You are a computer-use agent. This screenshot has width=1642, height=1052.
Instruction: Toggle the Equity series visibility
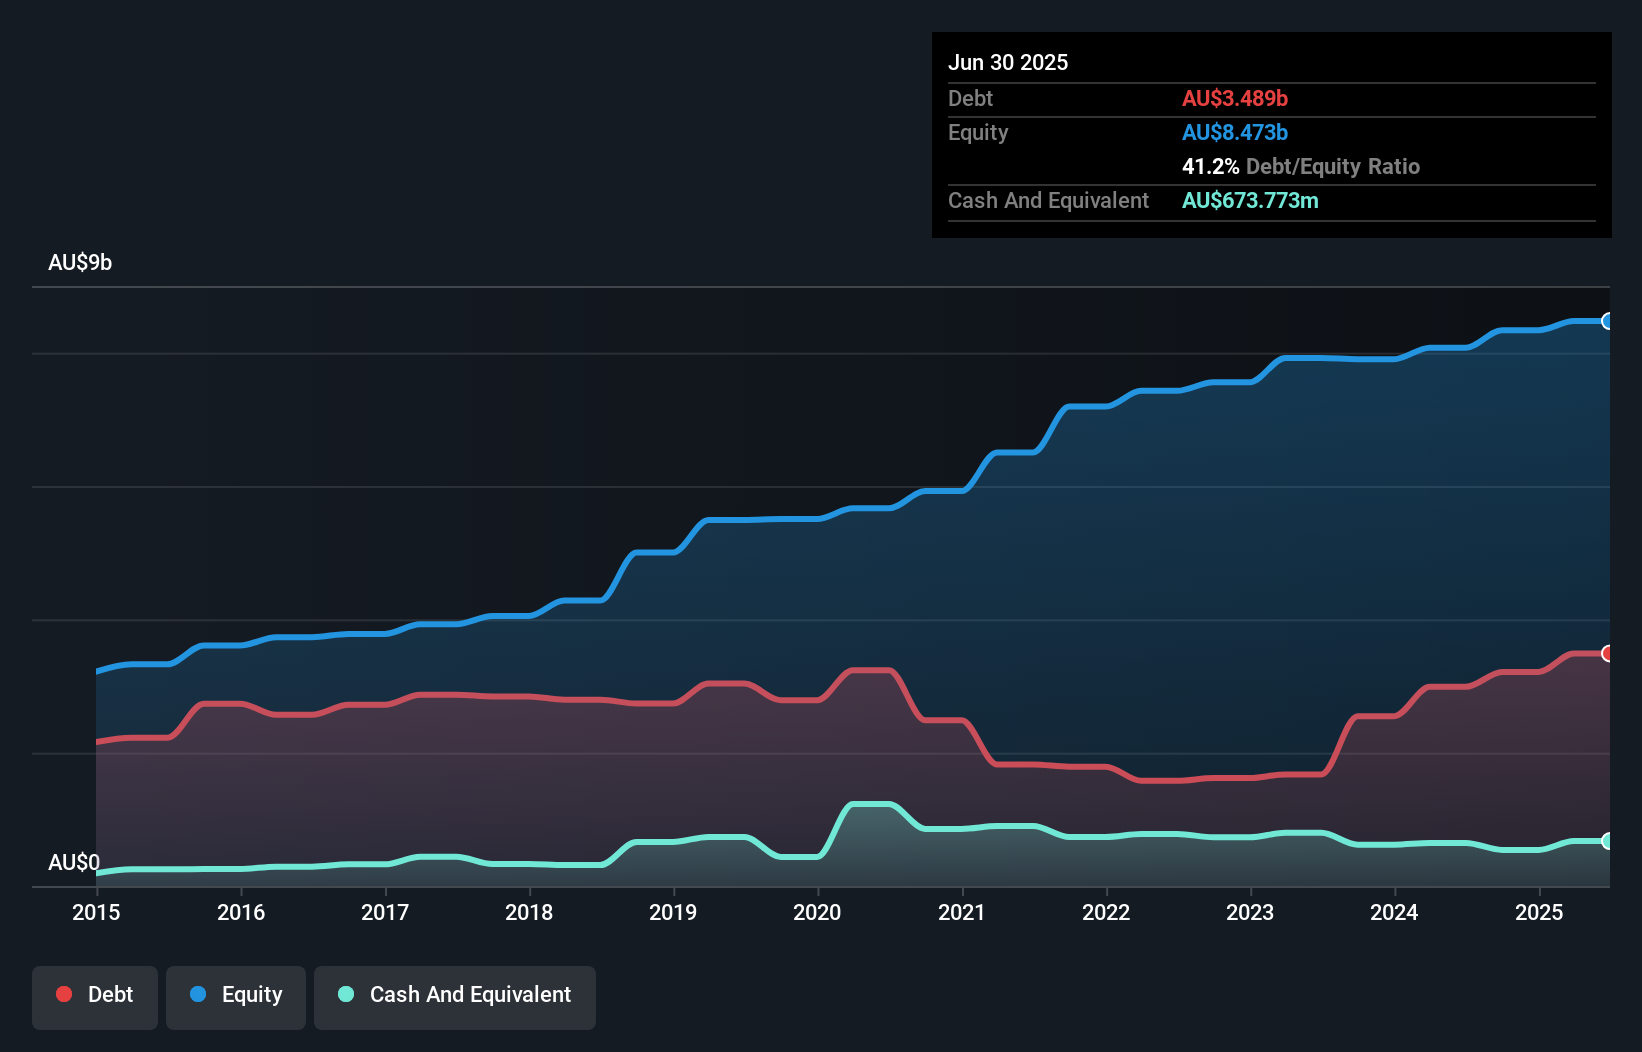(235, 995)
